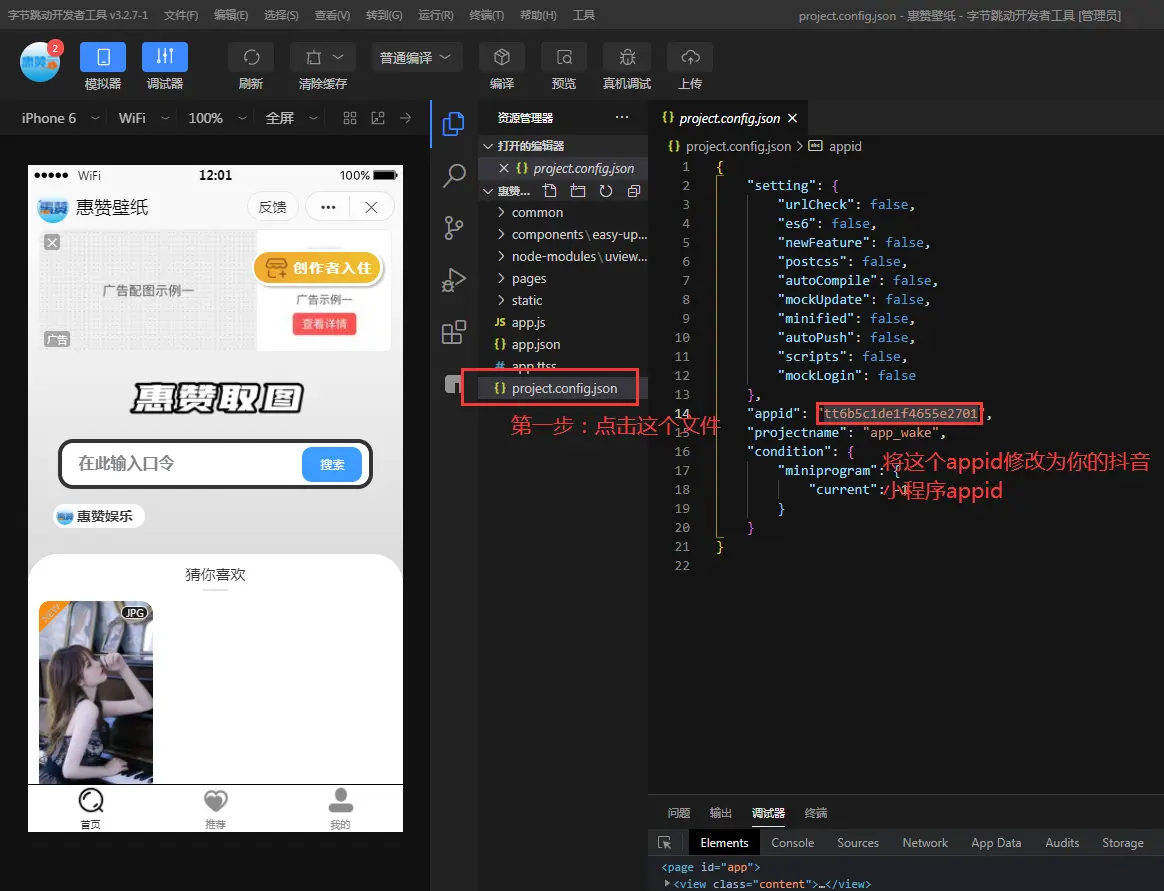Click the Collapse All folders icon
Image resolution: width=1164 pixels, height=891 pixels.
[x=633, y=191]
